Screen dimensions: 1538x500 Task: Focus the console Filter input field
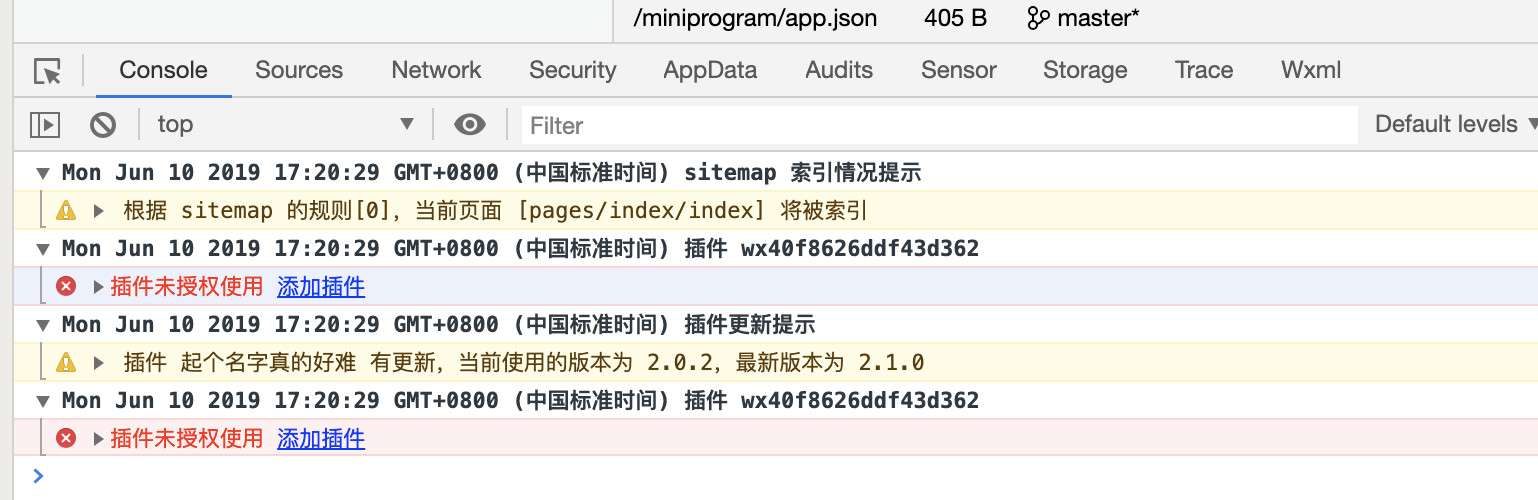[939, 125]
